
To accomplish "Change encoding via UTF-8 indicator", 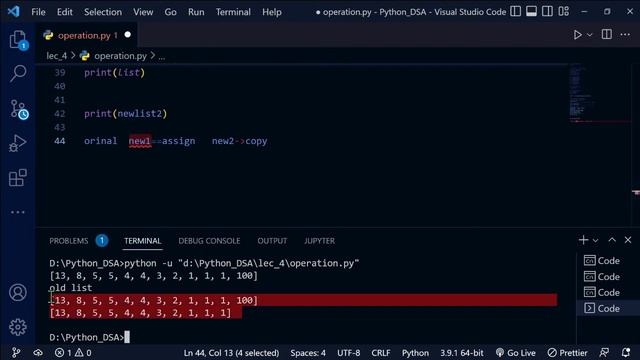I will pos(349,353).
